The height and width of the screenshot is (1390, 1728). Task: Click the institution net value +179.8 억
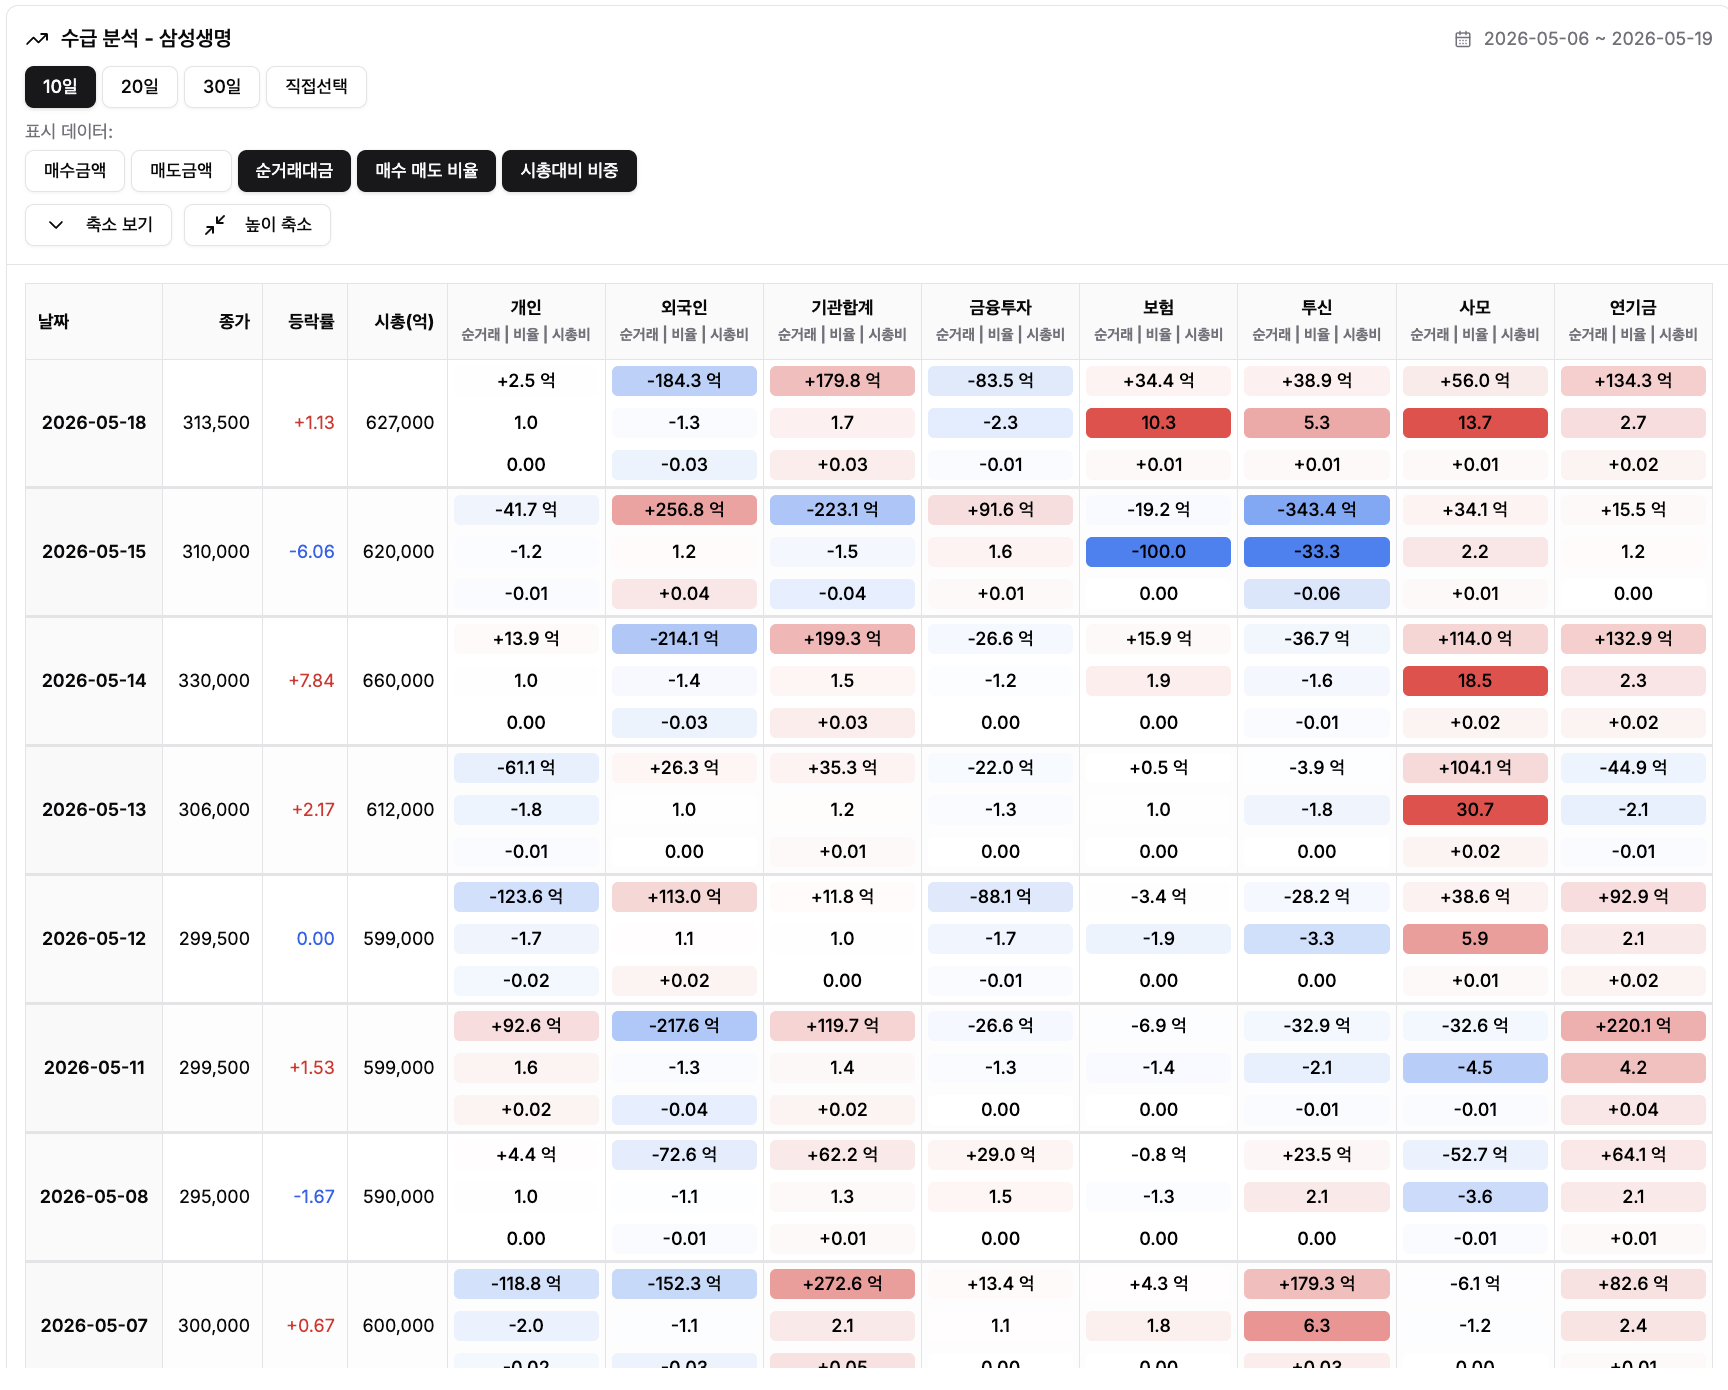pyautogui.click(x=842, y=381)
